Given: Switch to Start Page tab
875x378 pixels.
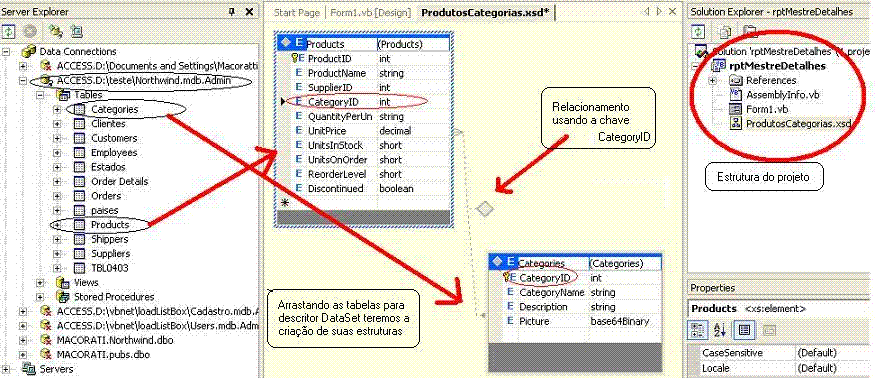Looking at the screenshot, I should [297, 12].
